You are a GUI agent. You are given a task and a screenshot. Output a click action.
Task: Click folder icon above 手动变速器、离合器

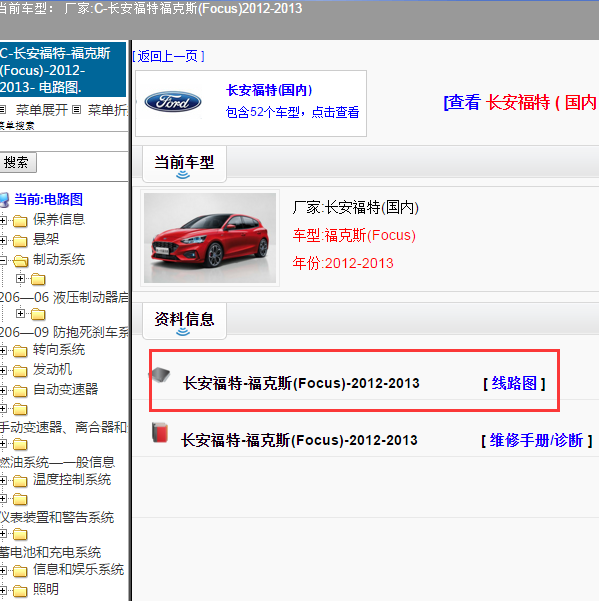[x=20, y=409]
